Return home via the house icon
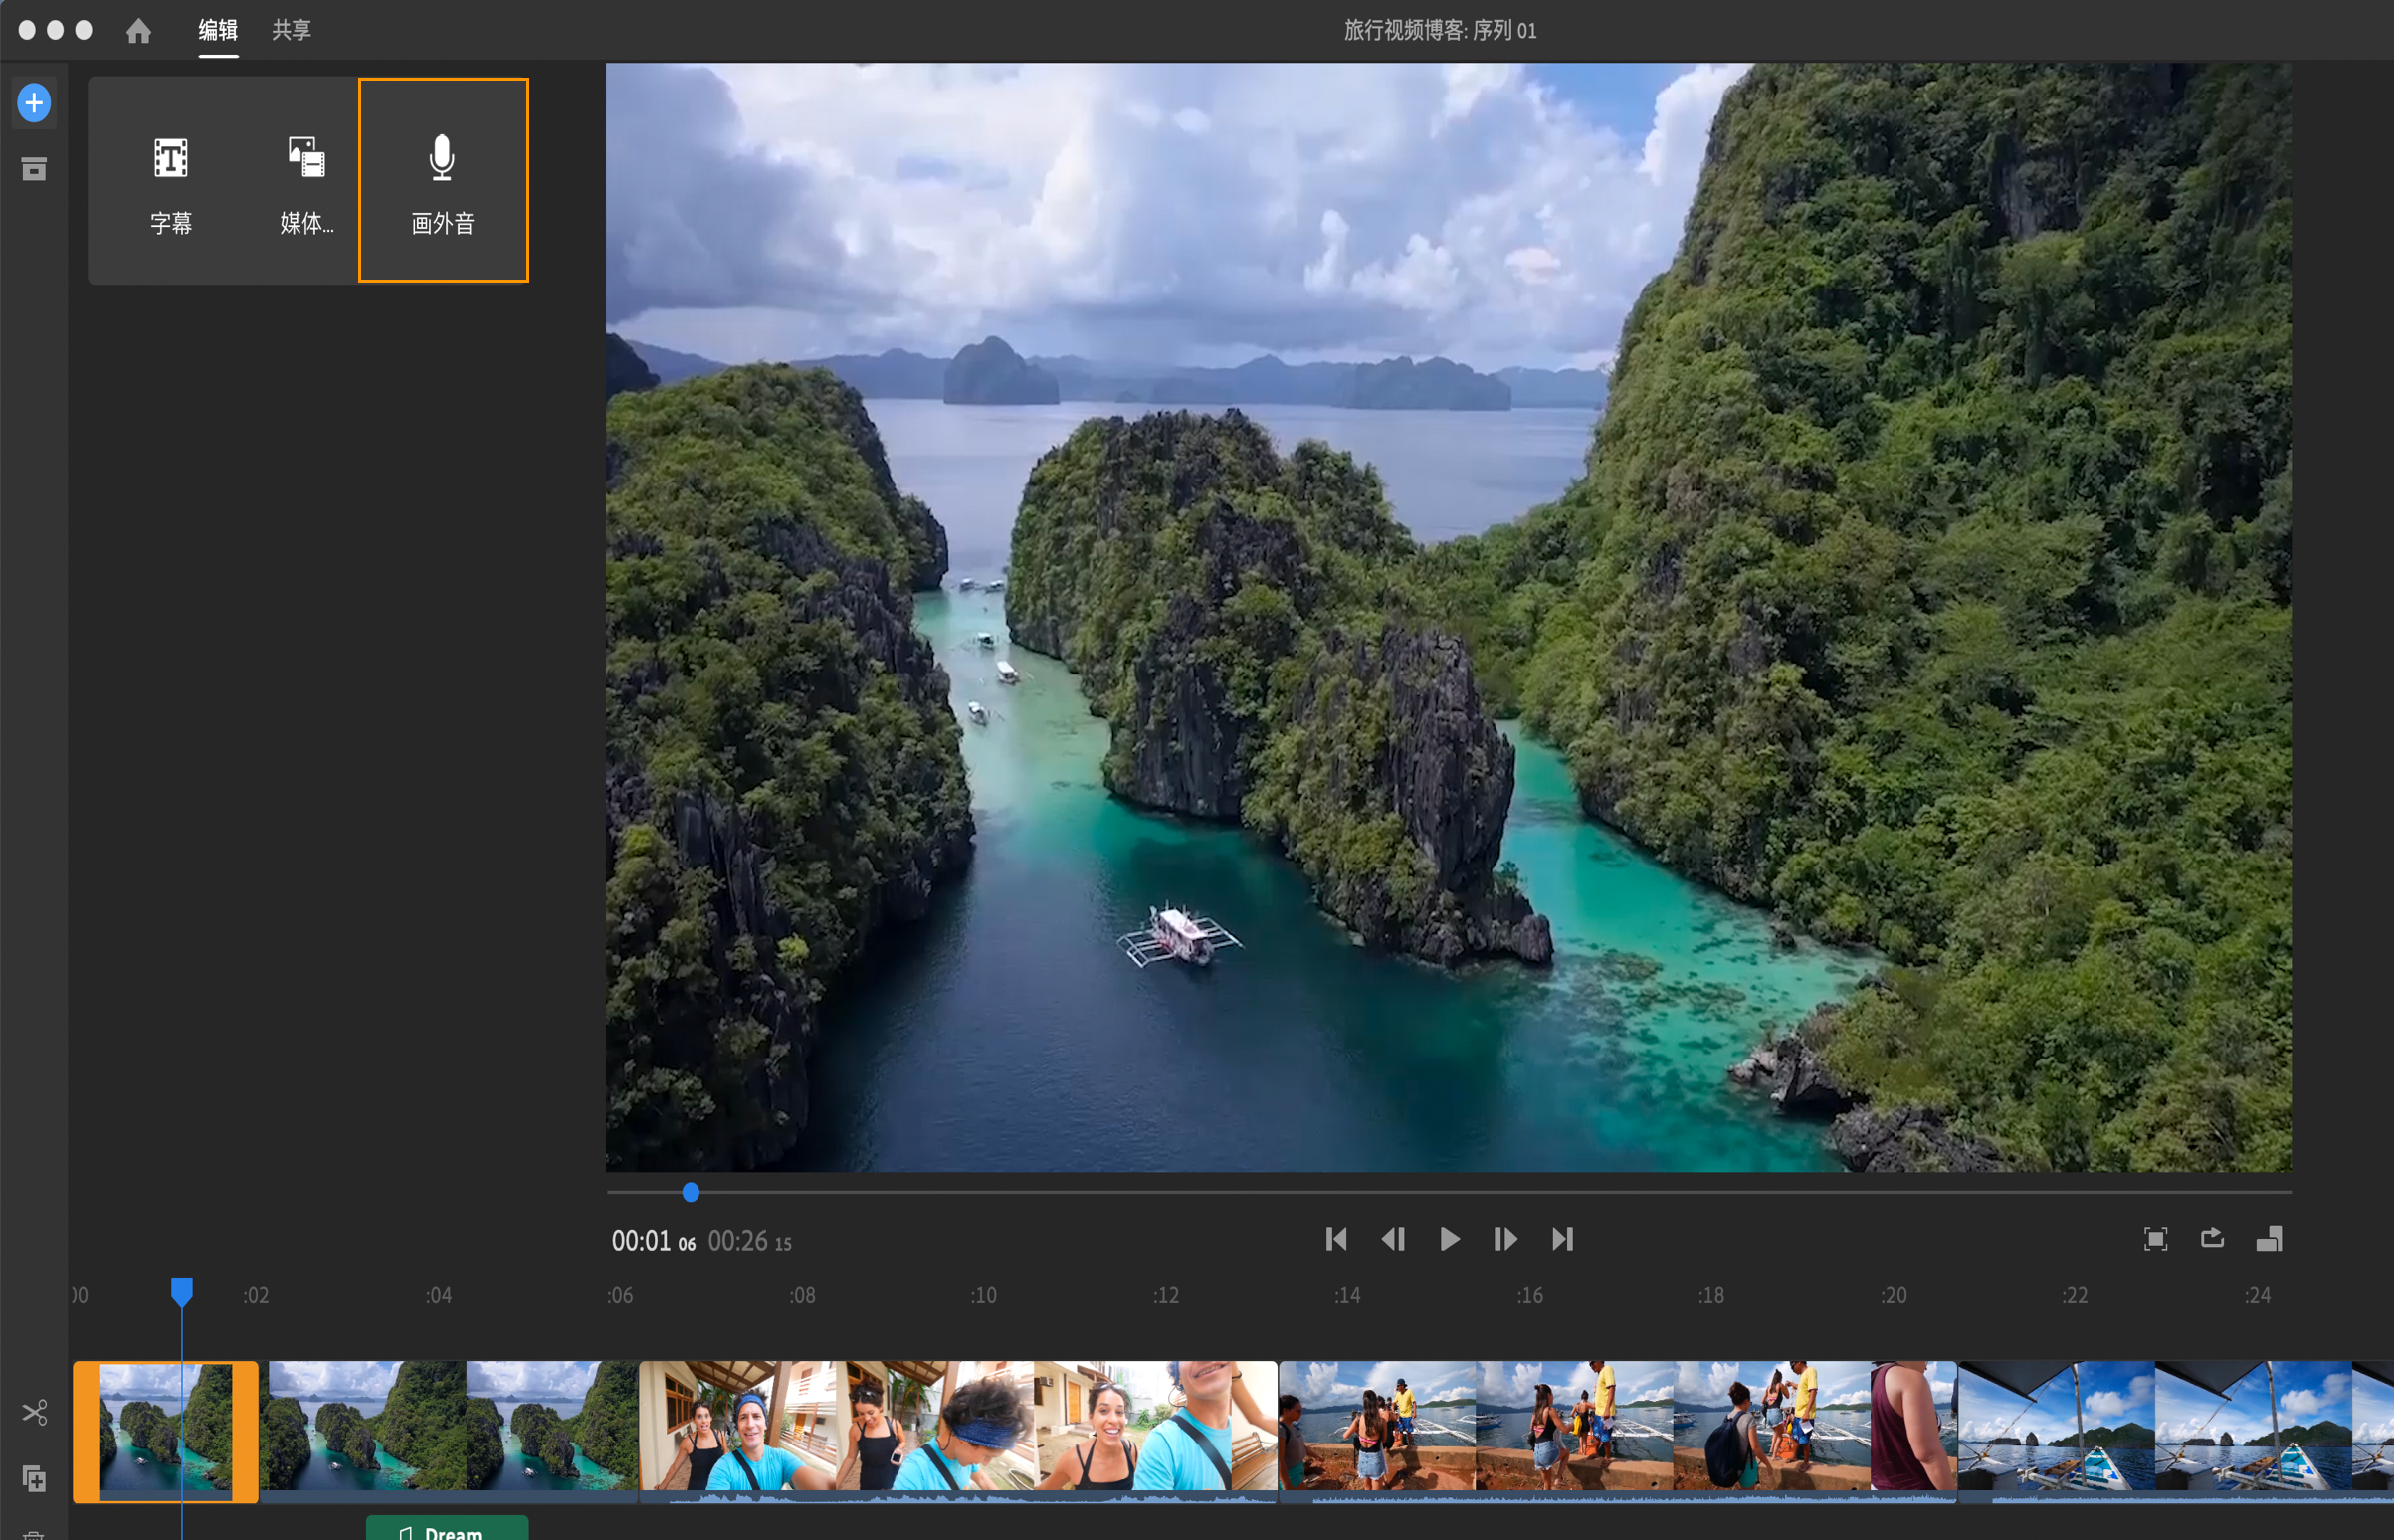The image size is (2394, 1540). tap(139, 31)
